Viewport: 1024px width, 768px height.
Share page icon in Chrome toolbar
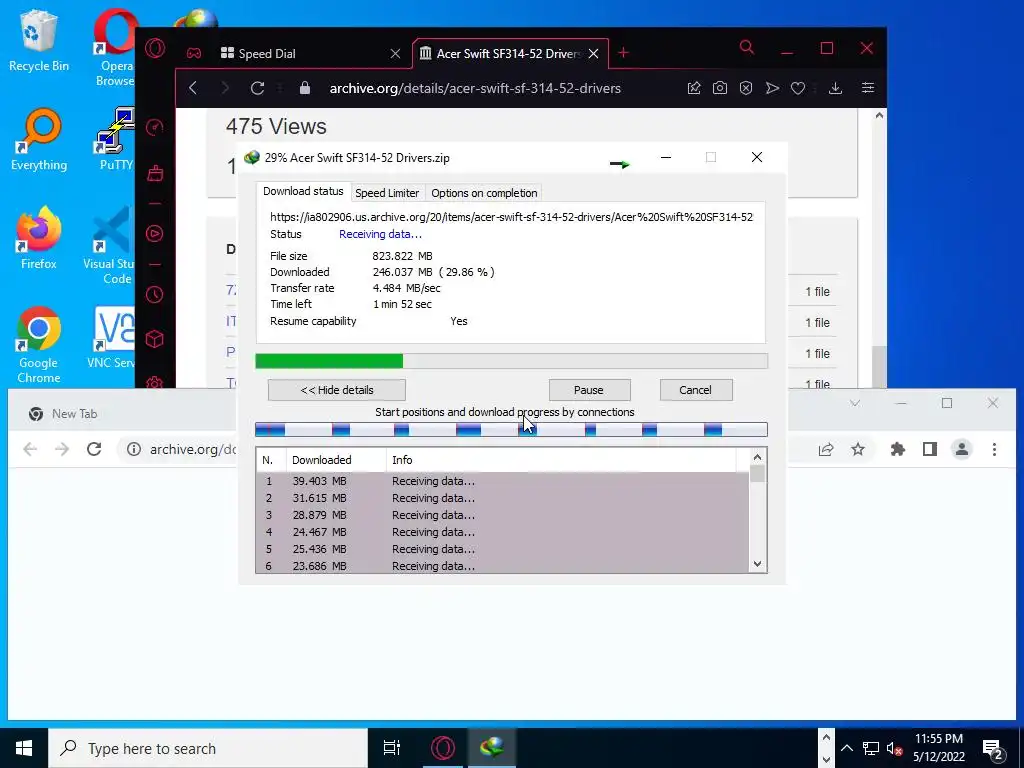(x=826, y=449)
